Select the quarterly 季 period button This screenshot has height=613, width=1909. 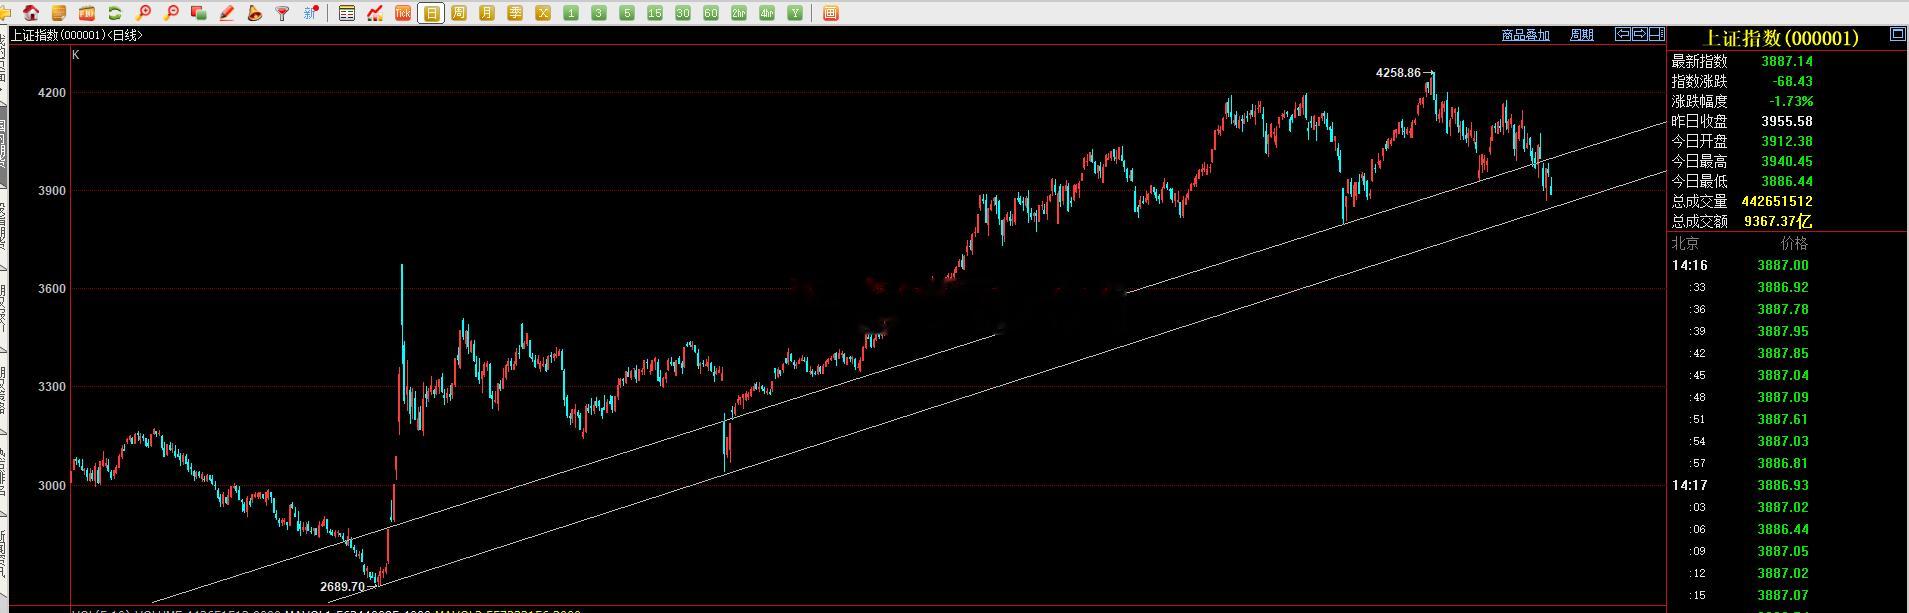[x=515, y=13]
